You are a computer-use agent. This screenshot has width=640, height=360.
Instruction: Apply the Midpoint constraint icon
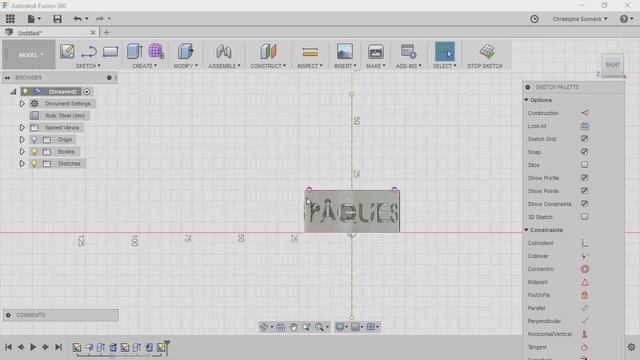pos(584,282)
